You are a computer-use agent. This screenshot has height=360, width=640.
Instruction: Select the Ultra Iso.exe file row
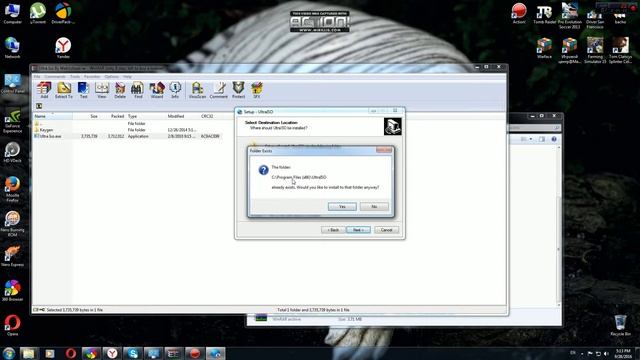(x=128, y=136)
